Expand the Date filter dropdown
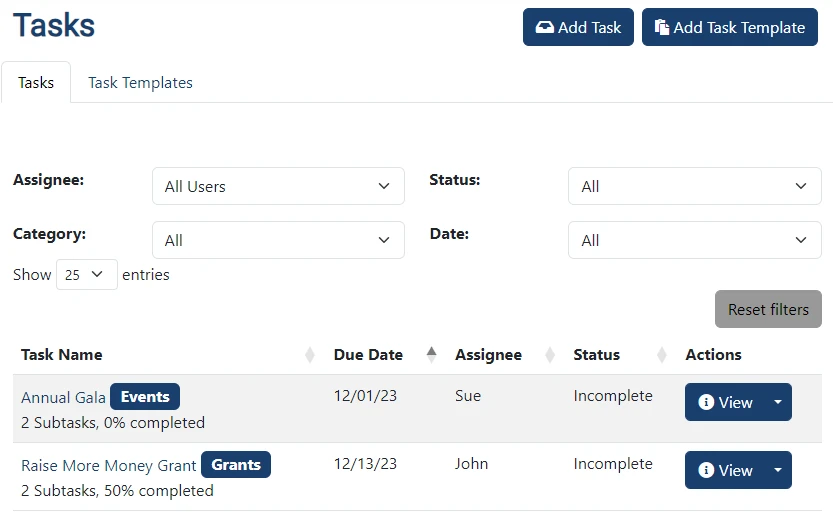Viewport: 833px width, 515px height. (694, 240)
